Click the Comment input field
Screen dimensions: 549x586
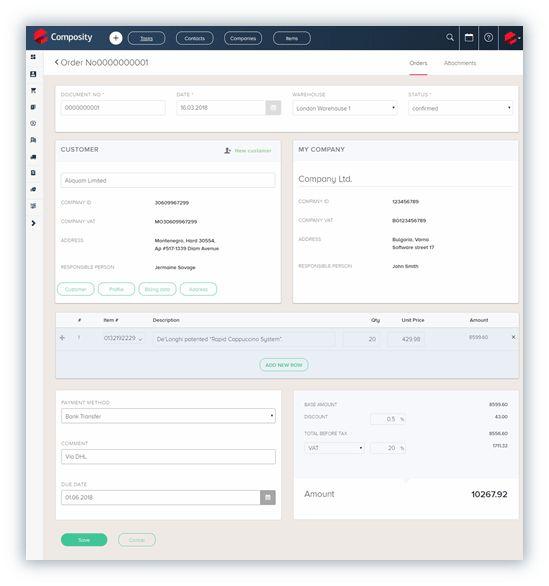pyautogui.click(x=168, y=457)
